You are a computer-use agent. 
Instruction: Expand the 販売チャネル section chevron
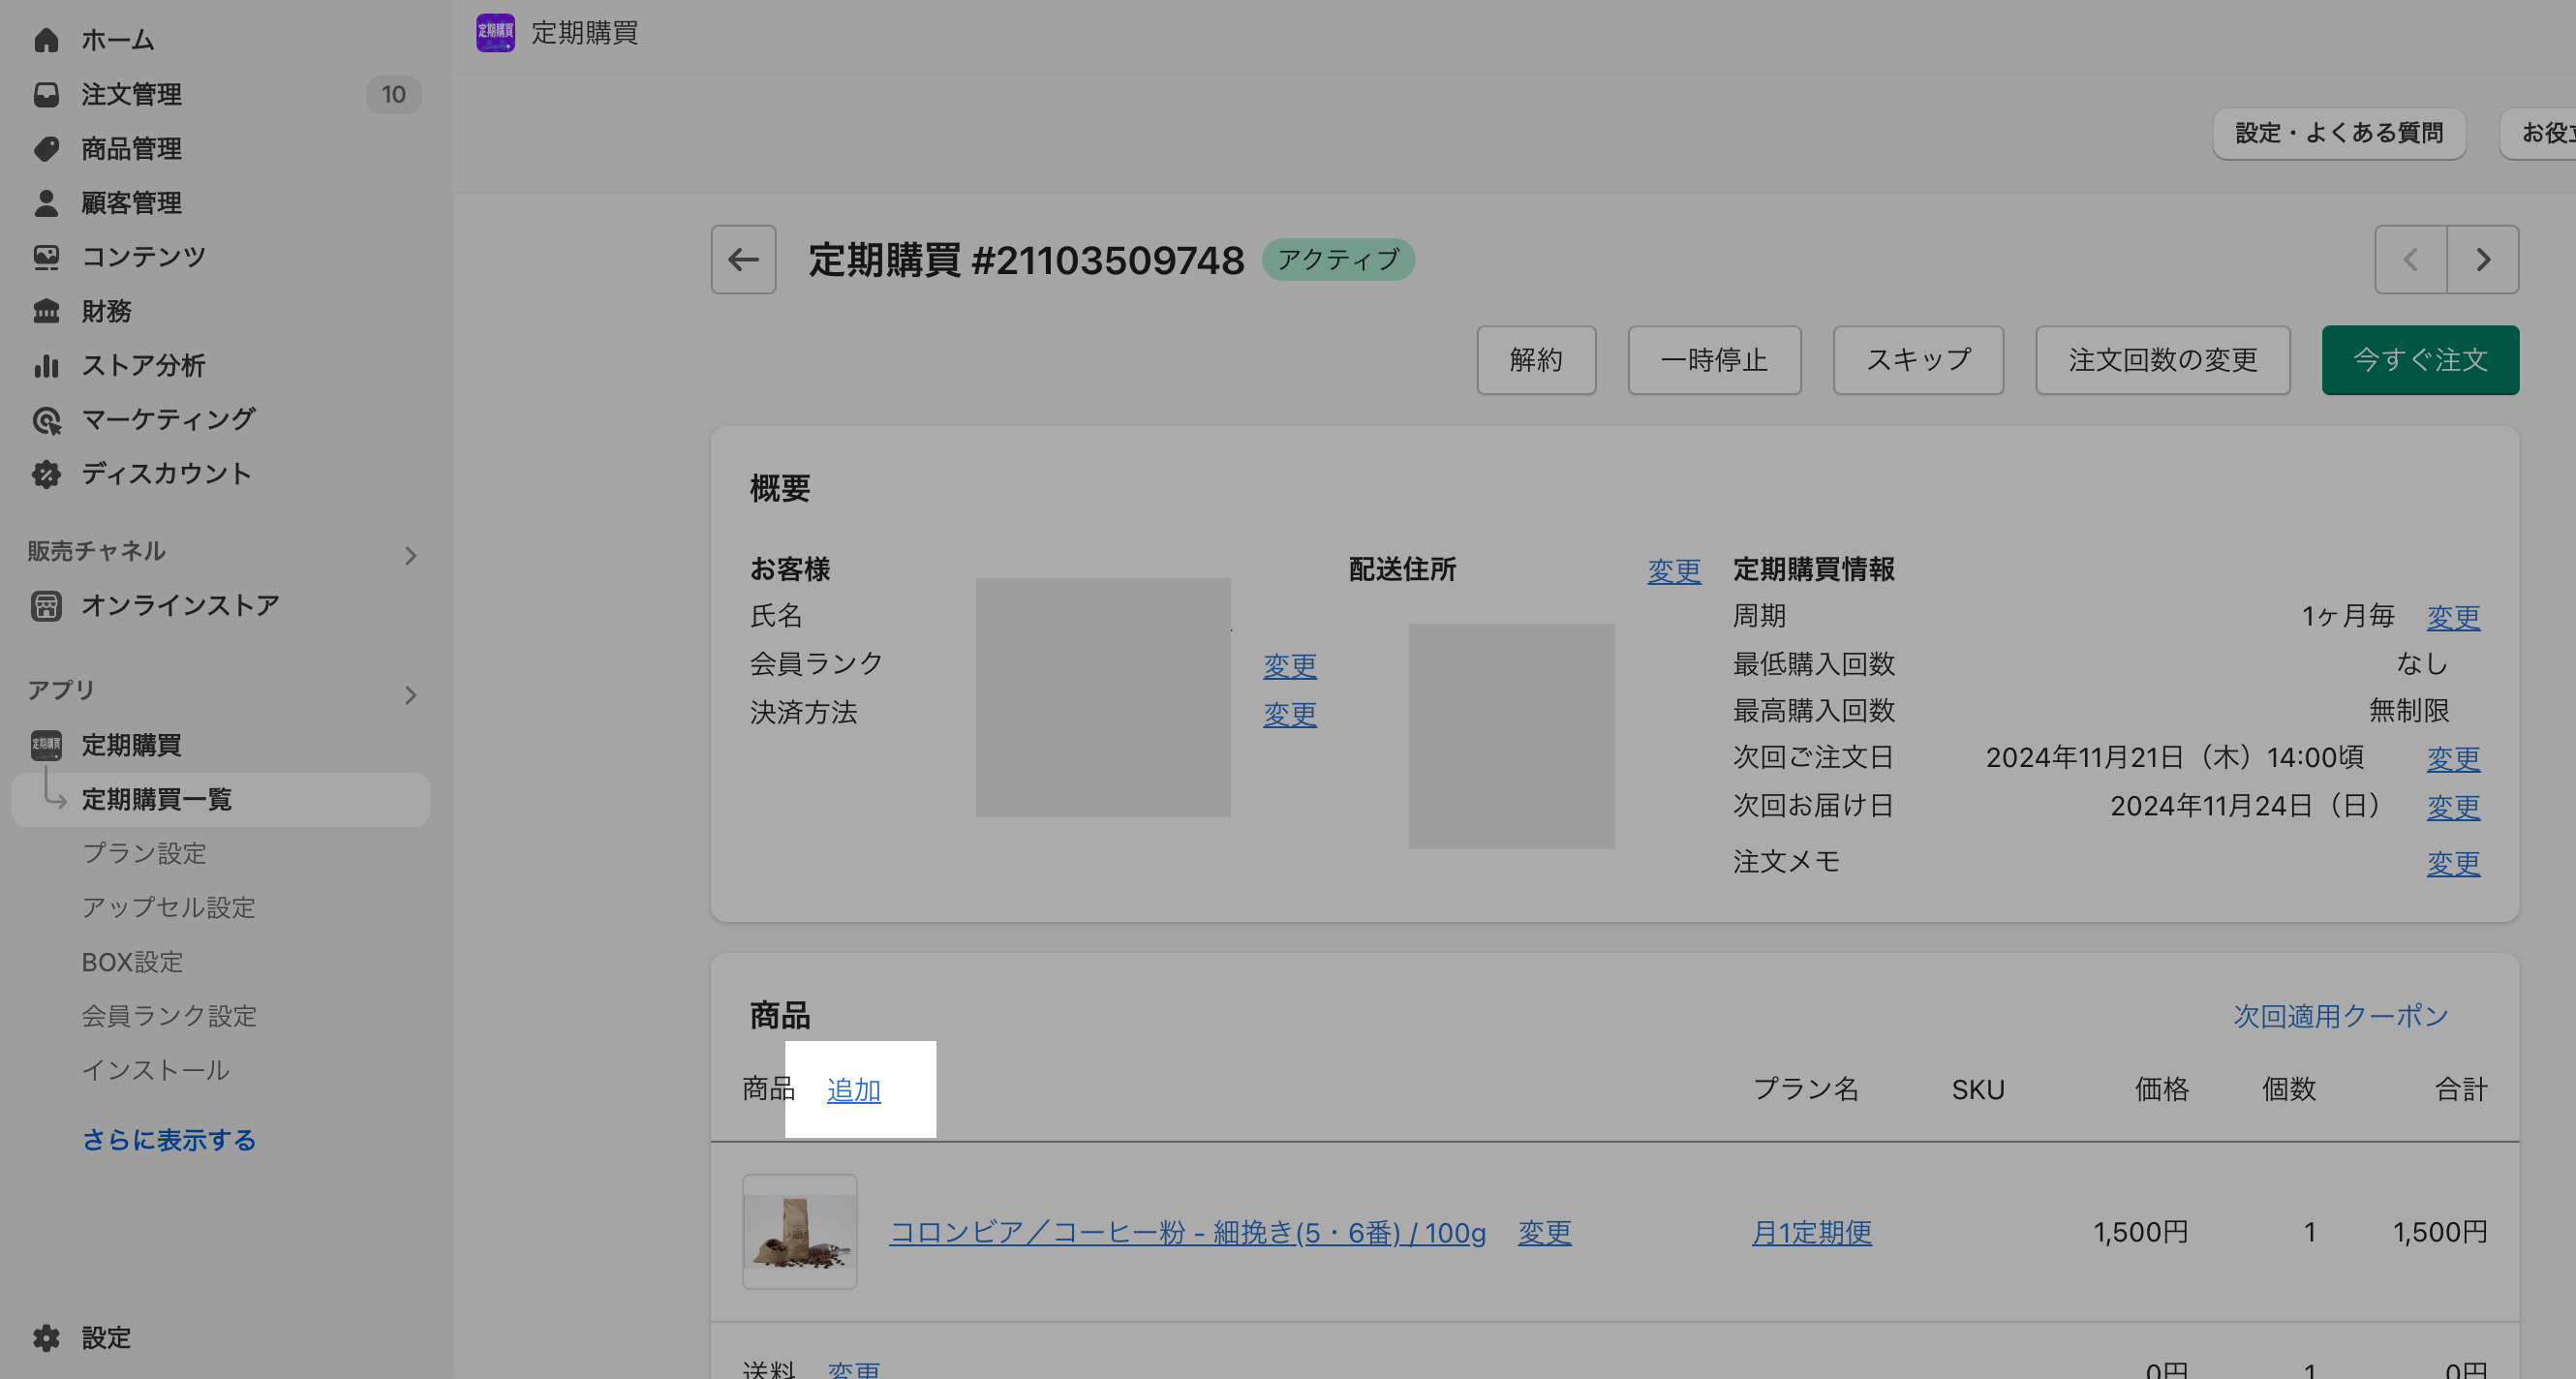pos(410,555)
